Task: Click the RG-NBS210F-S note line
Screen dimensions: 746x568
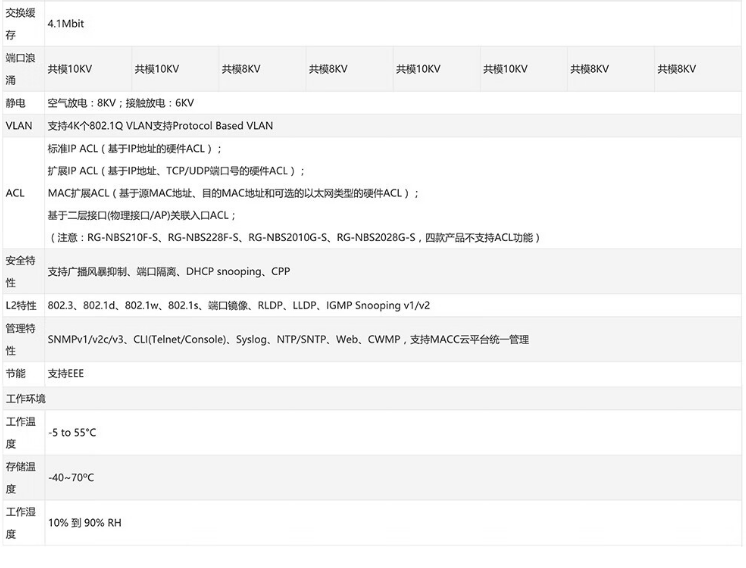Action: coord(294,238)
